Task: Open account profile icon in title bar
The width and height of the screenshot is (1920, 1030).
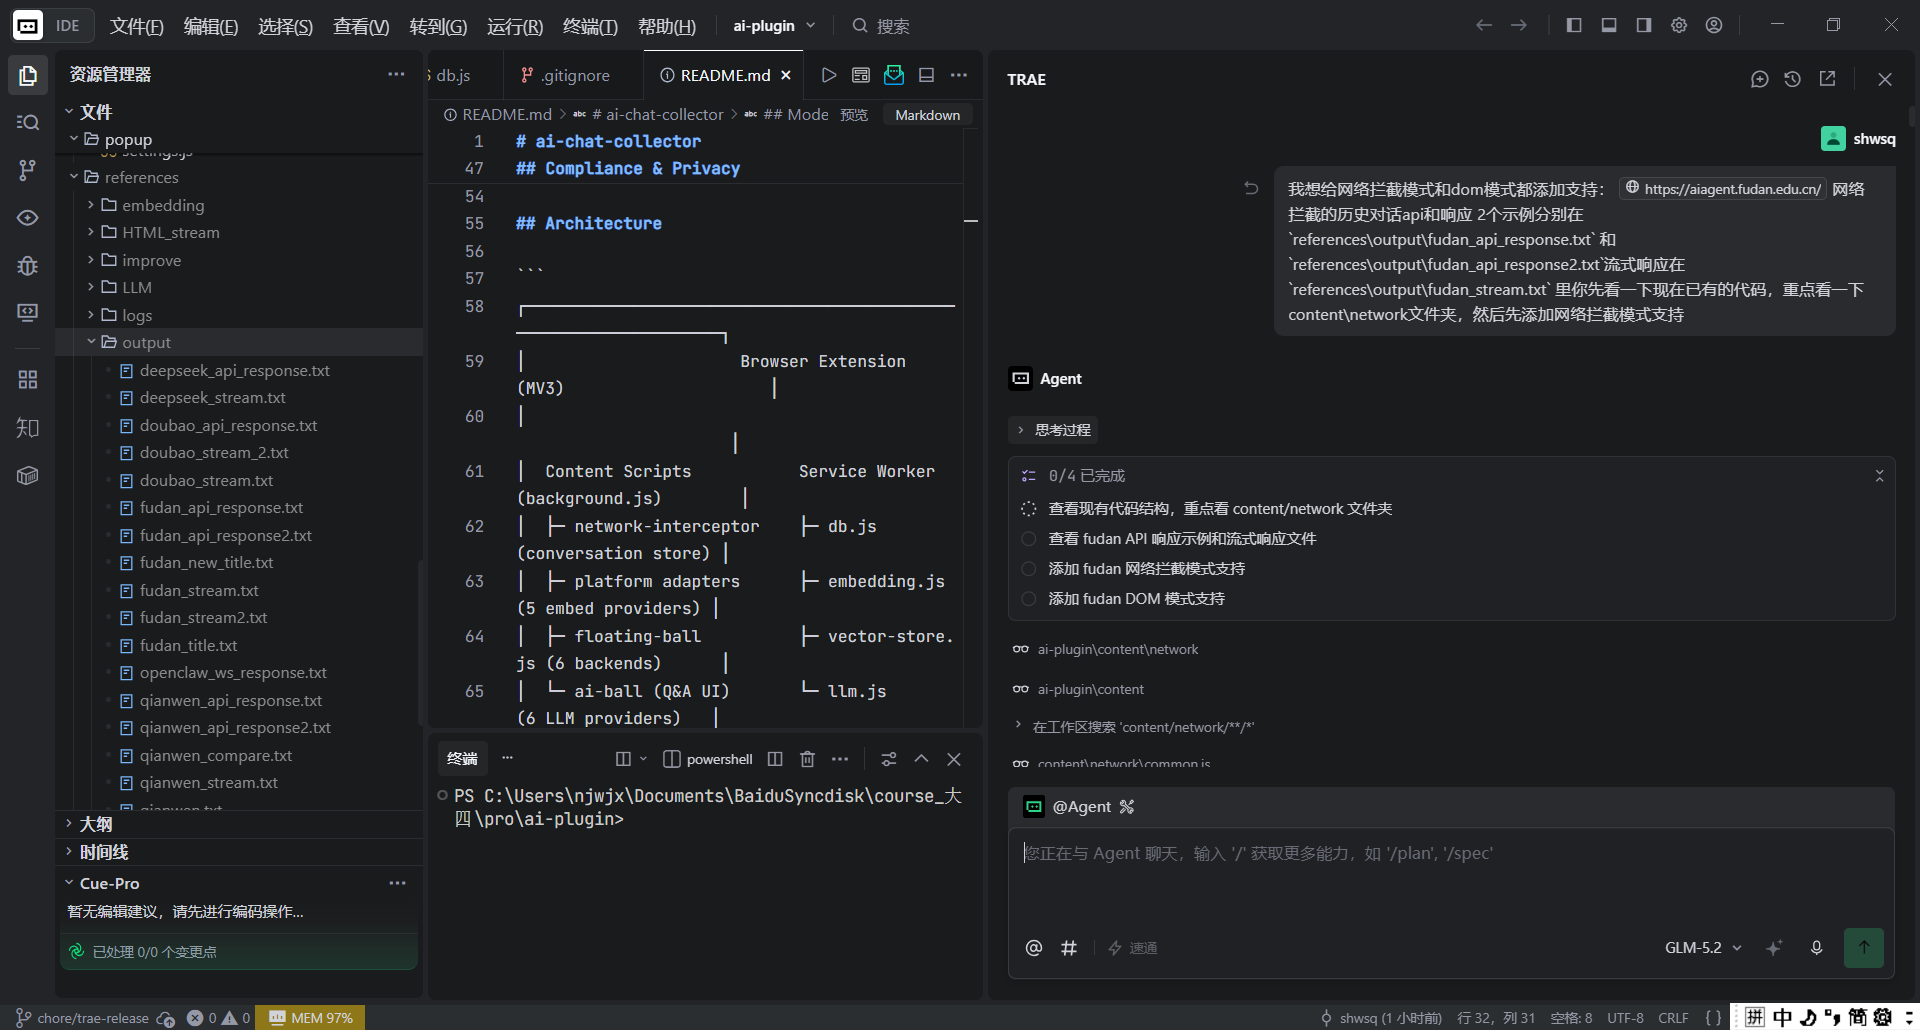Action: point(1714,26)
